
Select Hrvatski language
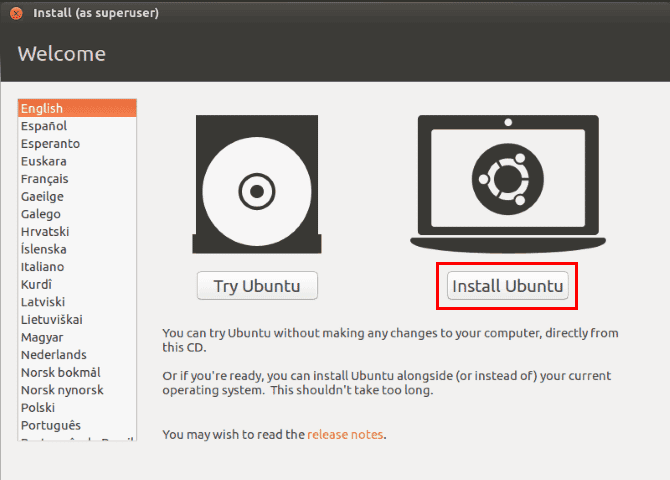77,231
